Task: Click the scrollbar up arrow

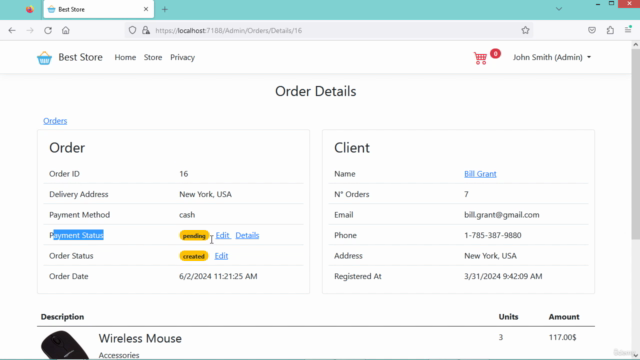Action: pos(636,44)
